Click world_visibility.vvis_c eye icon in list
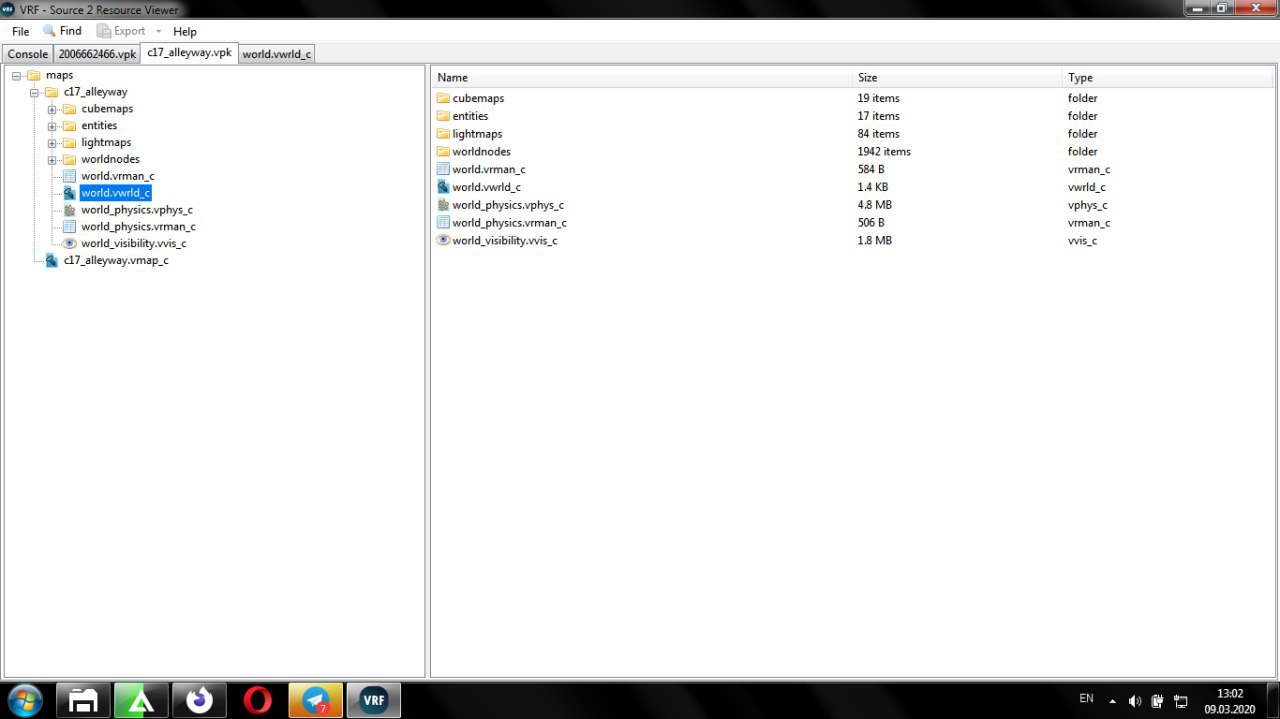Image resolution: width=1280 pixels, height=719 pixels. (444, 240)
